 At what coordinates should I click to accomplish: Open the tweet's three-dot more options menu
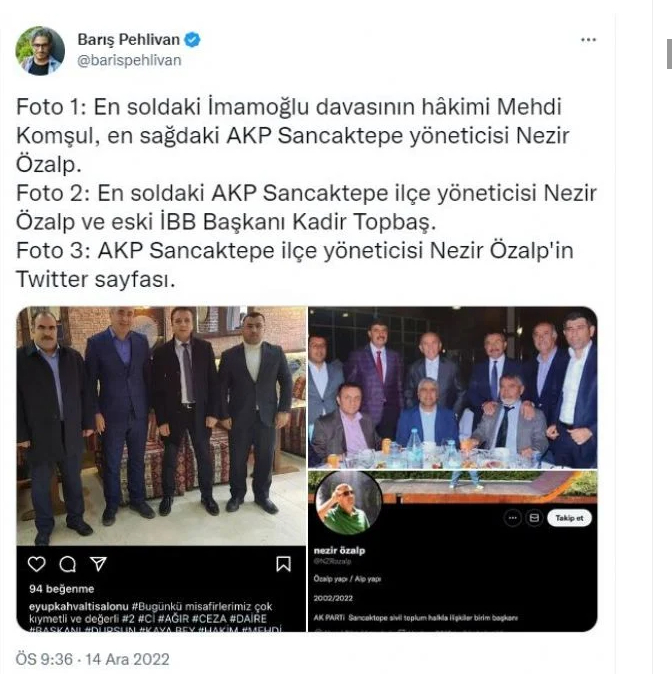(588, 40)
